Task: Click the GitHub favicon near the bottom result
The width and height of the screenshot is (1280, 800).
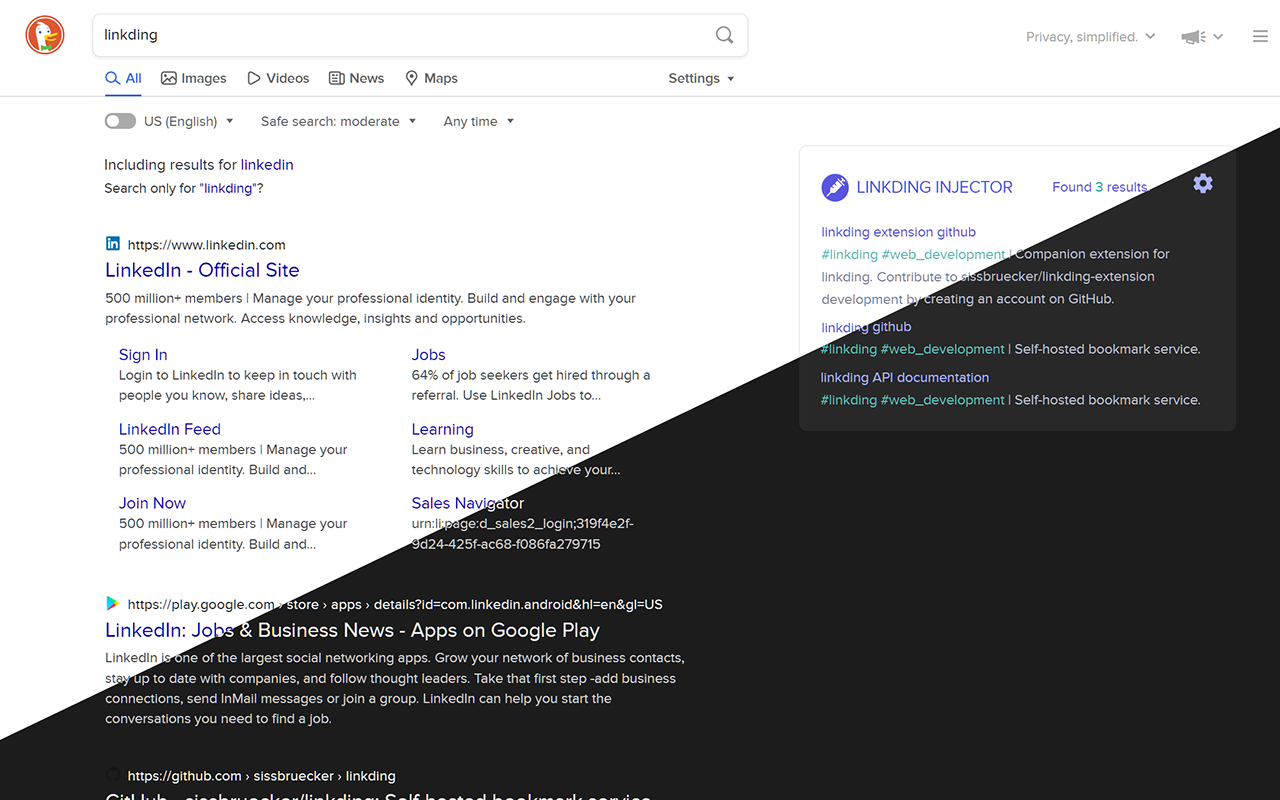Action: tap(112, 775)
